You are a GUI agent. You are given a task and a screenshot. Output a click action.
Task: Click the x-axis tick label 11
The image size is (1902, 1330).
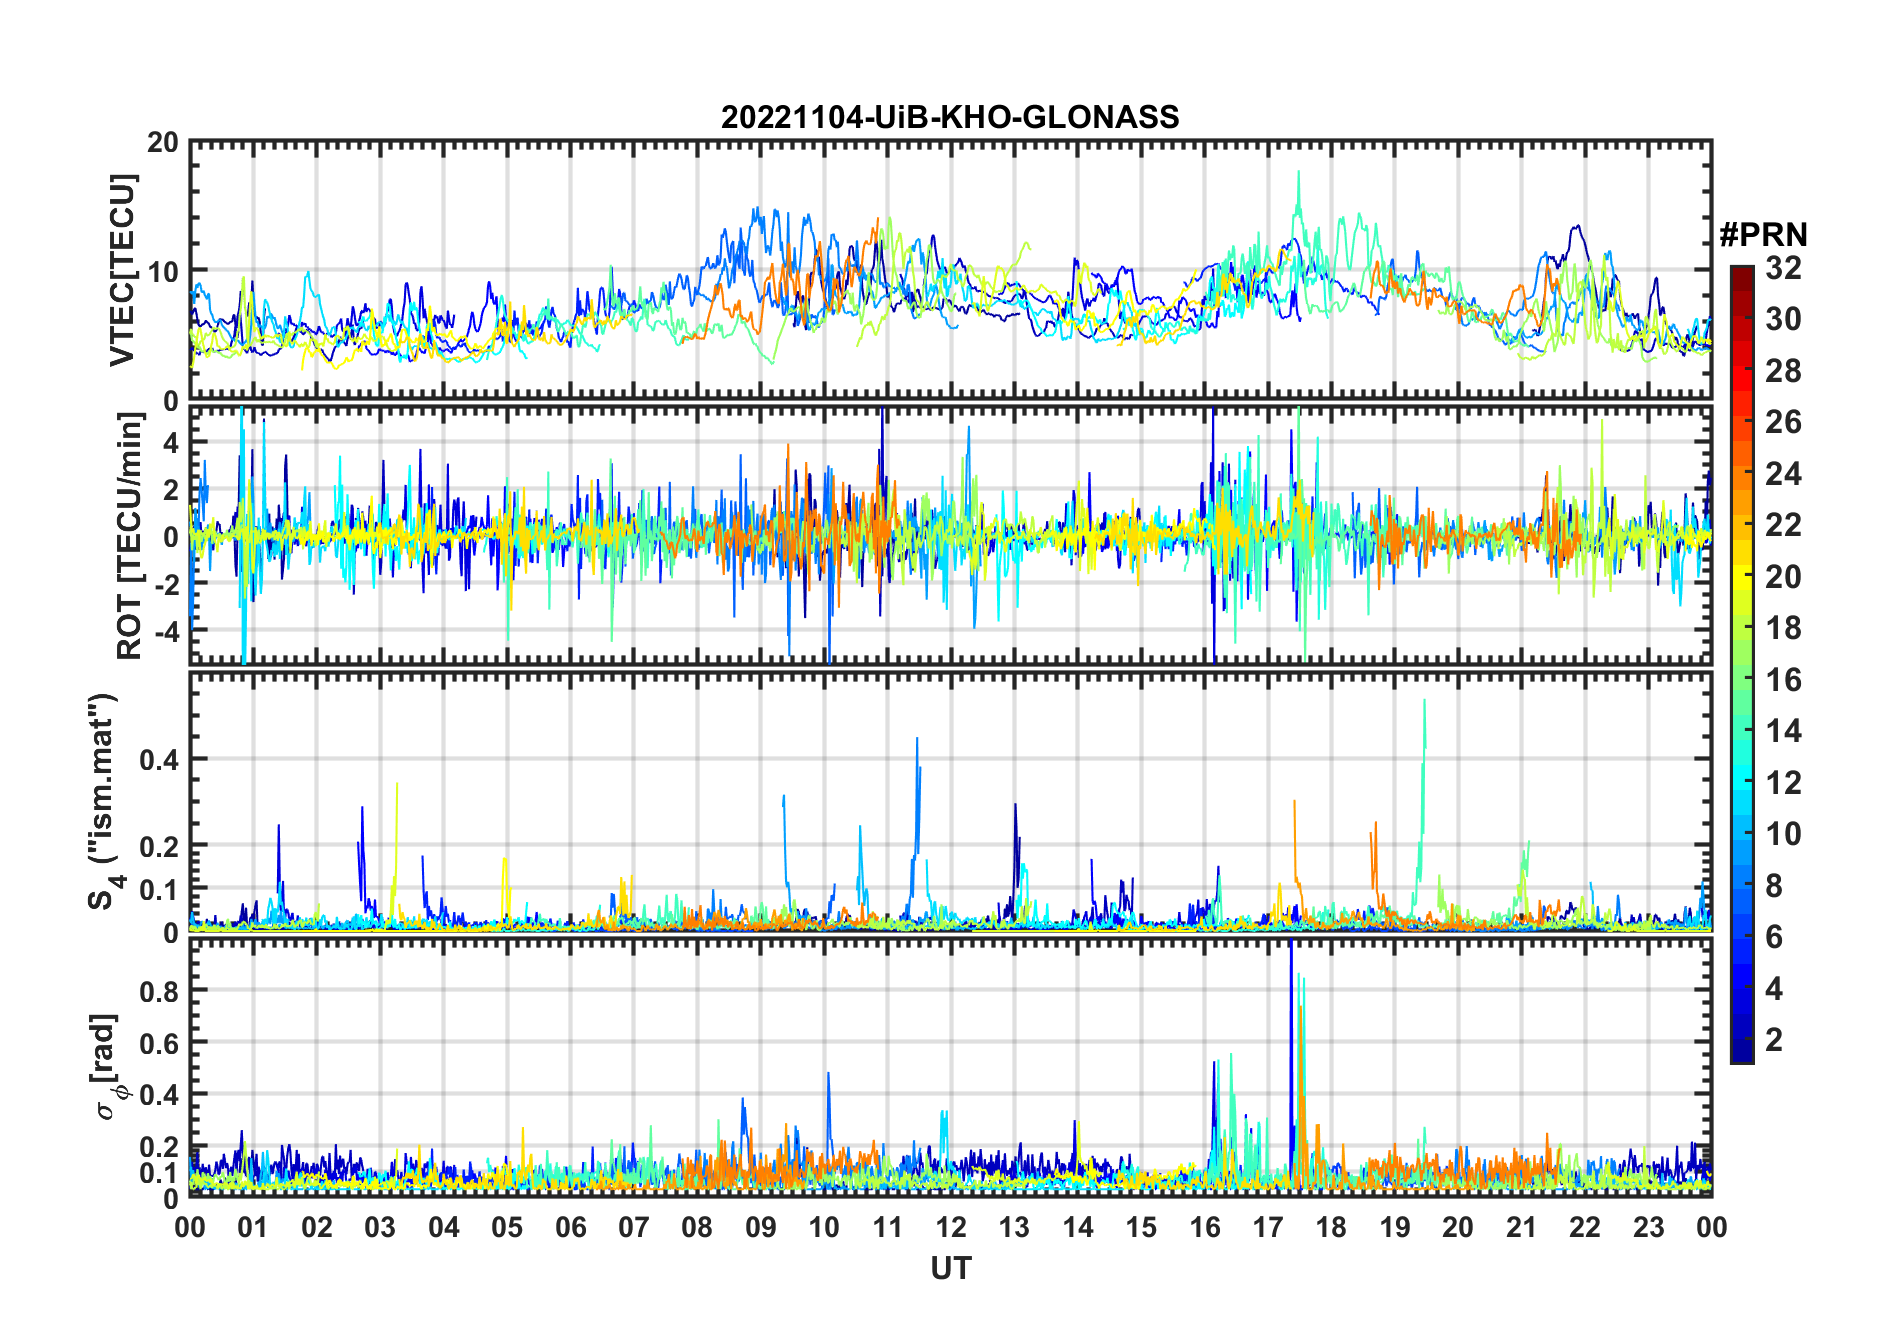tap(888, 1227)
